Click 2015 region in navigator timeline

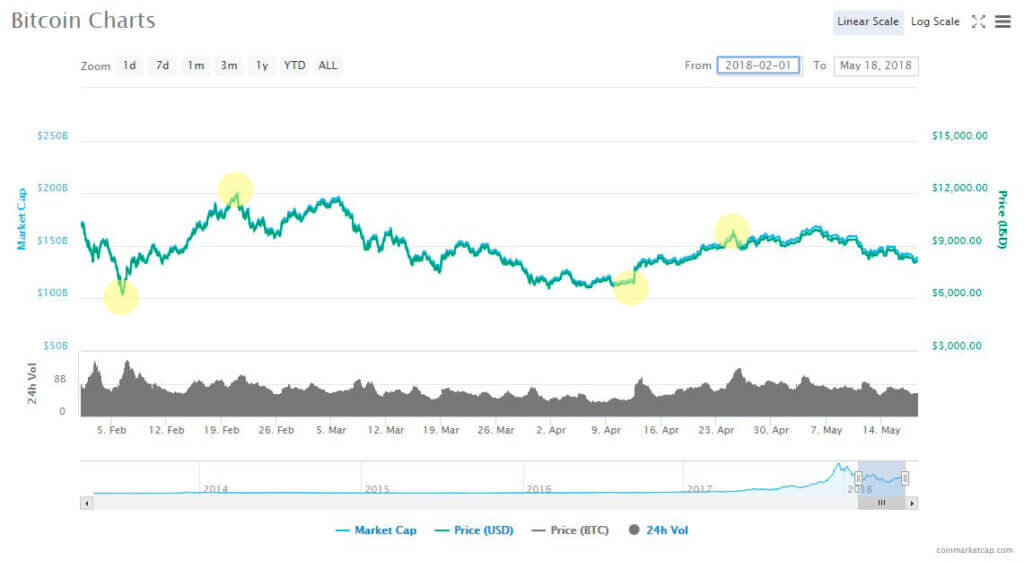(377, 489)
